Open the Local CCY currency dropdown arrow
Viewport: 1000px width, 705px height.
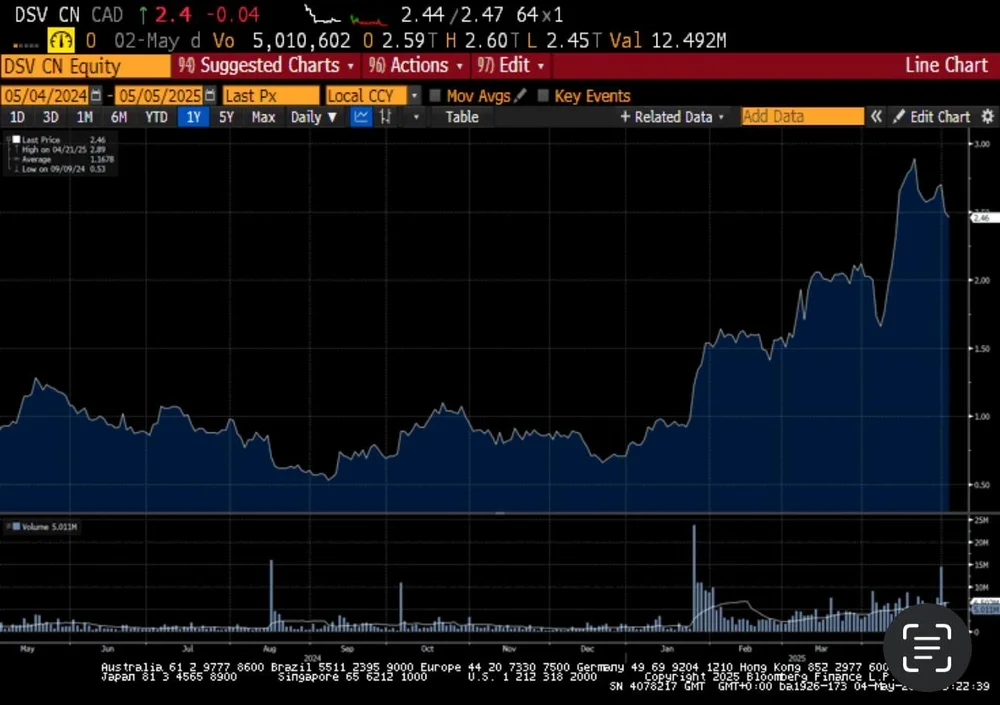click(x=415, y=96)
